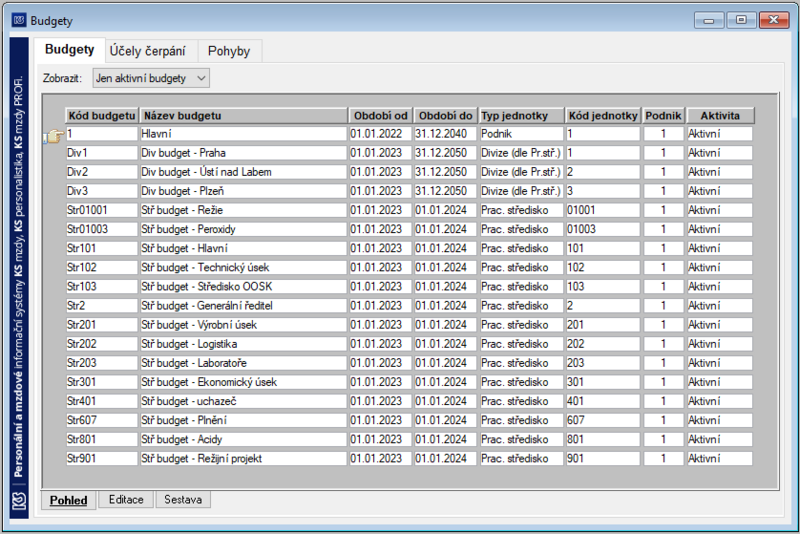Screen dimensions: 800x534
Task: Select the 'Div1' budget code cell
Action: click(x=102, y=153)
